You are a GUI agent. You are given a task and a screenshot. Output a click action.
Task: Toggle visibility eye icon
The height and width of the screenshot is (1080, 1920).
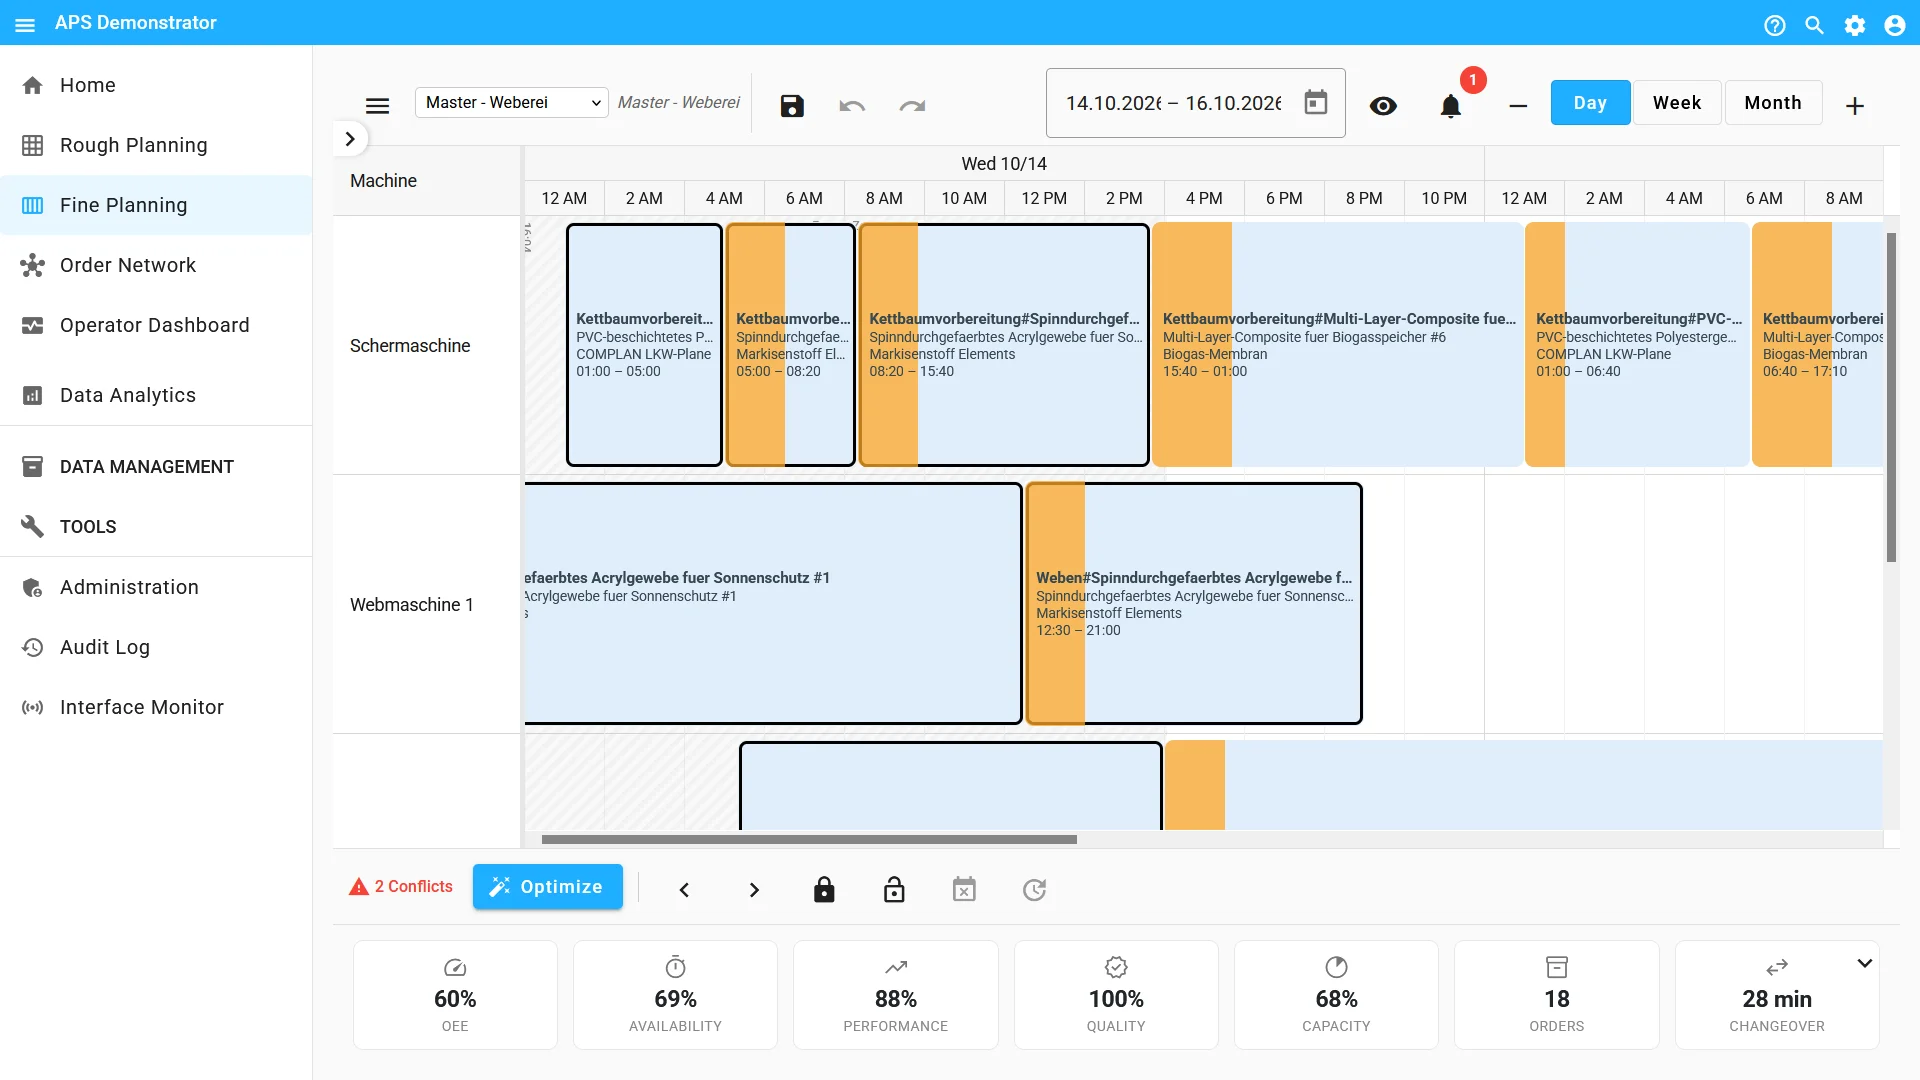click(x=1383, y=105)
